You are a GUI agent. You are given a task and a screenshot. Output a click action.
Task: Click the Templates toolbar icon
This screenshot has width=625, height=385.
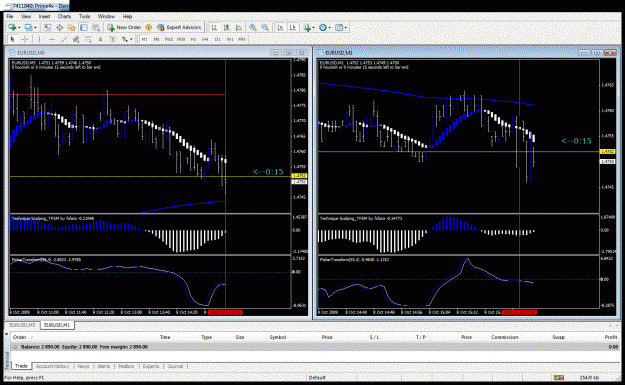pyautogui.click(x=339, y=27)
